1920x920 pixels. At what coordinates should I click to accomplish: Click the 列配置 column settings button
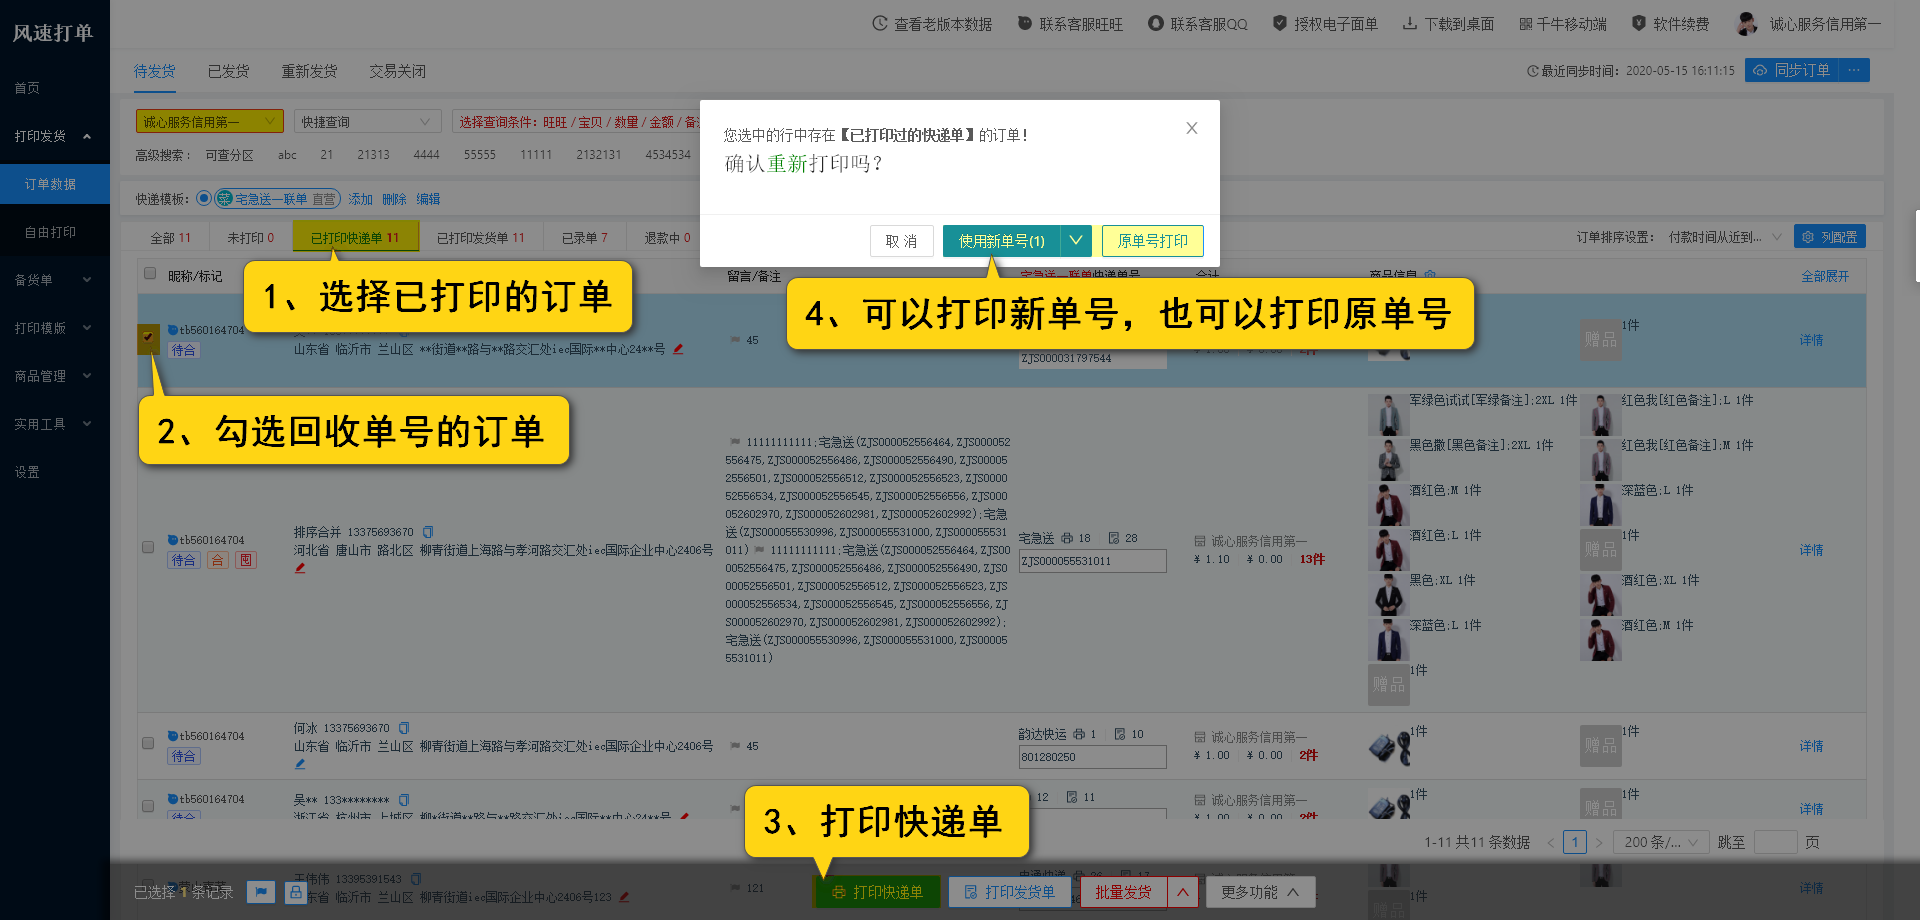click(x=1830, y=237)
